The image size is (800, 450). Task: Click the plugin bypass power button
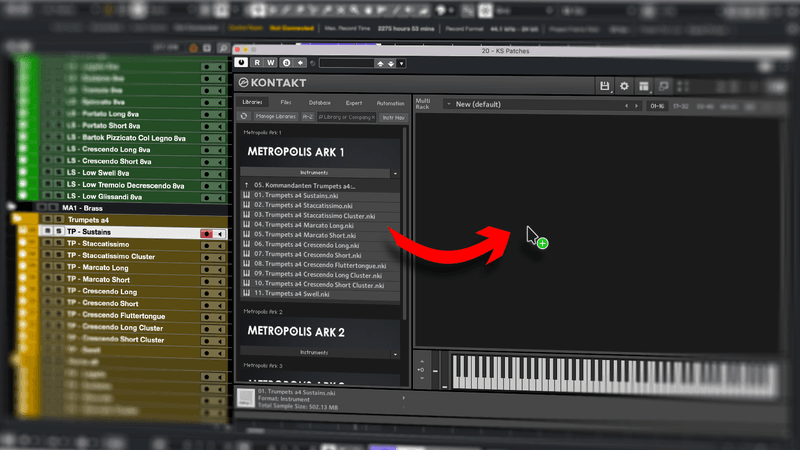241,63
